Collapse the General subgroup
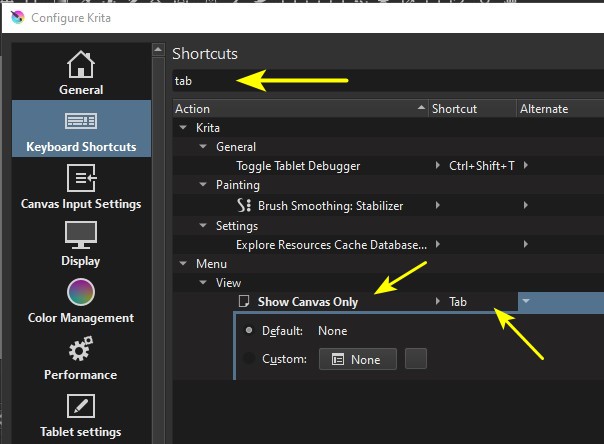 tap(203, 146)
